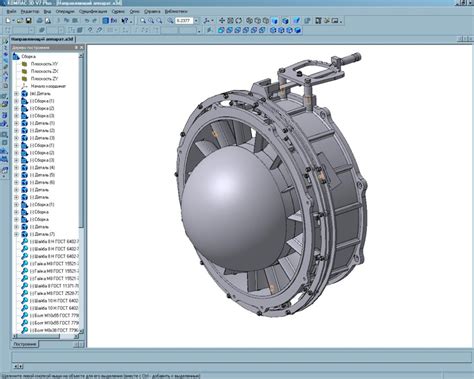Undo the last action with the toolbar arrow

pos(87,21)
